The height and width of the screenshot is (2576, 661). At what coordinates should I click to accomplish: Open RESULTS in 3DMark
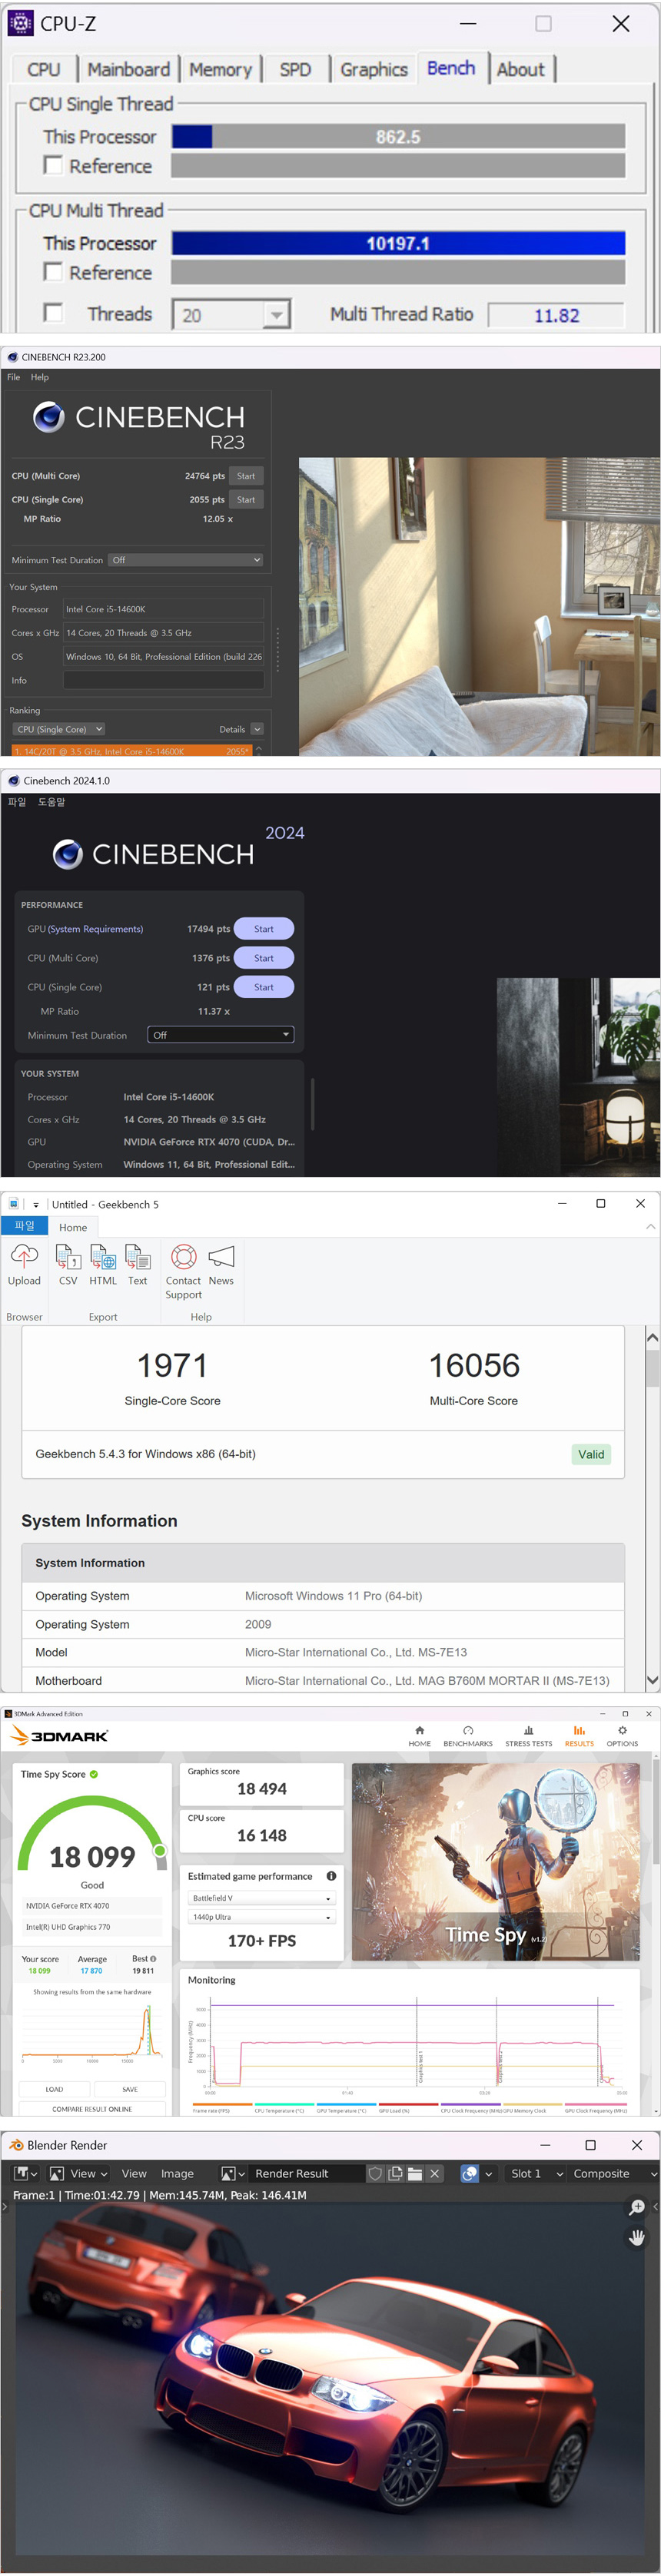579,1736
